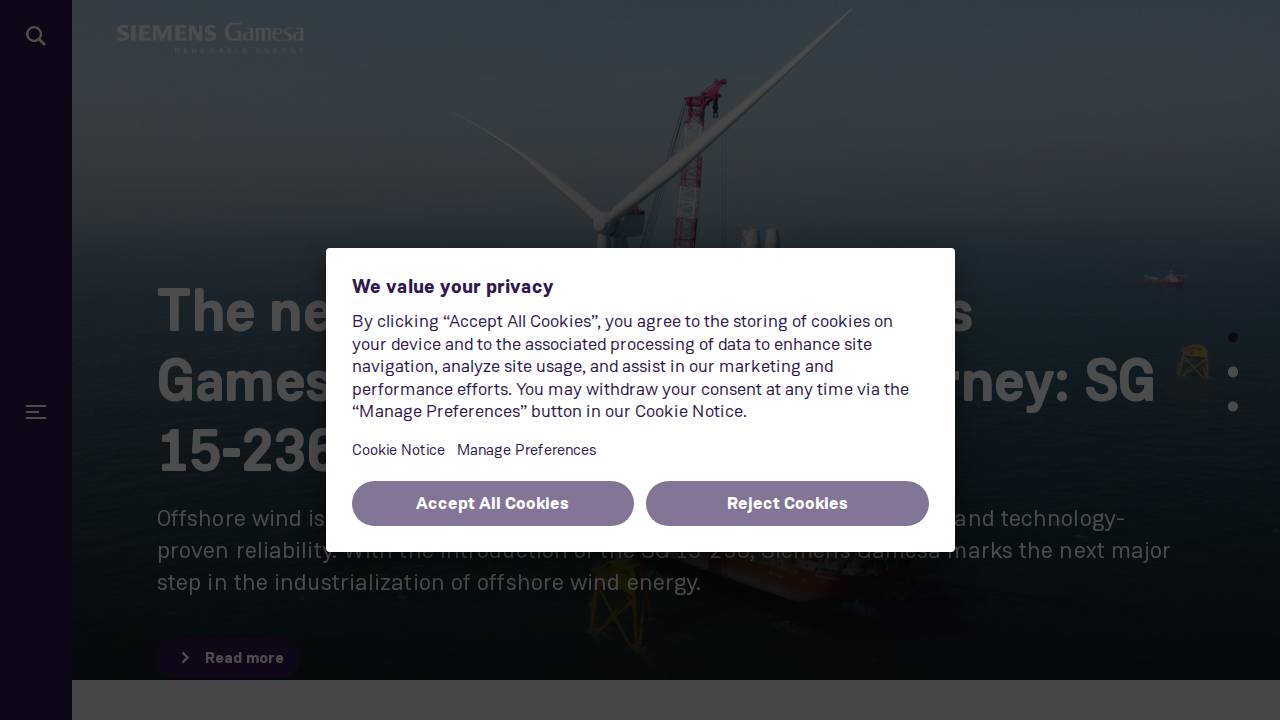Switch to the second hero slide dot

click(x=1233, y=372)
